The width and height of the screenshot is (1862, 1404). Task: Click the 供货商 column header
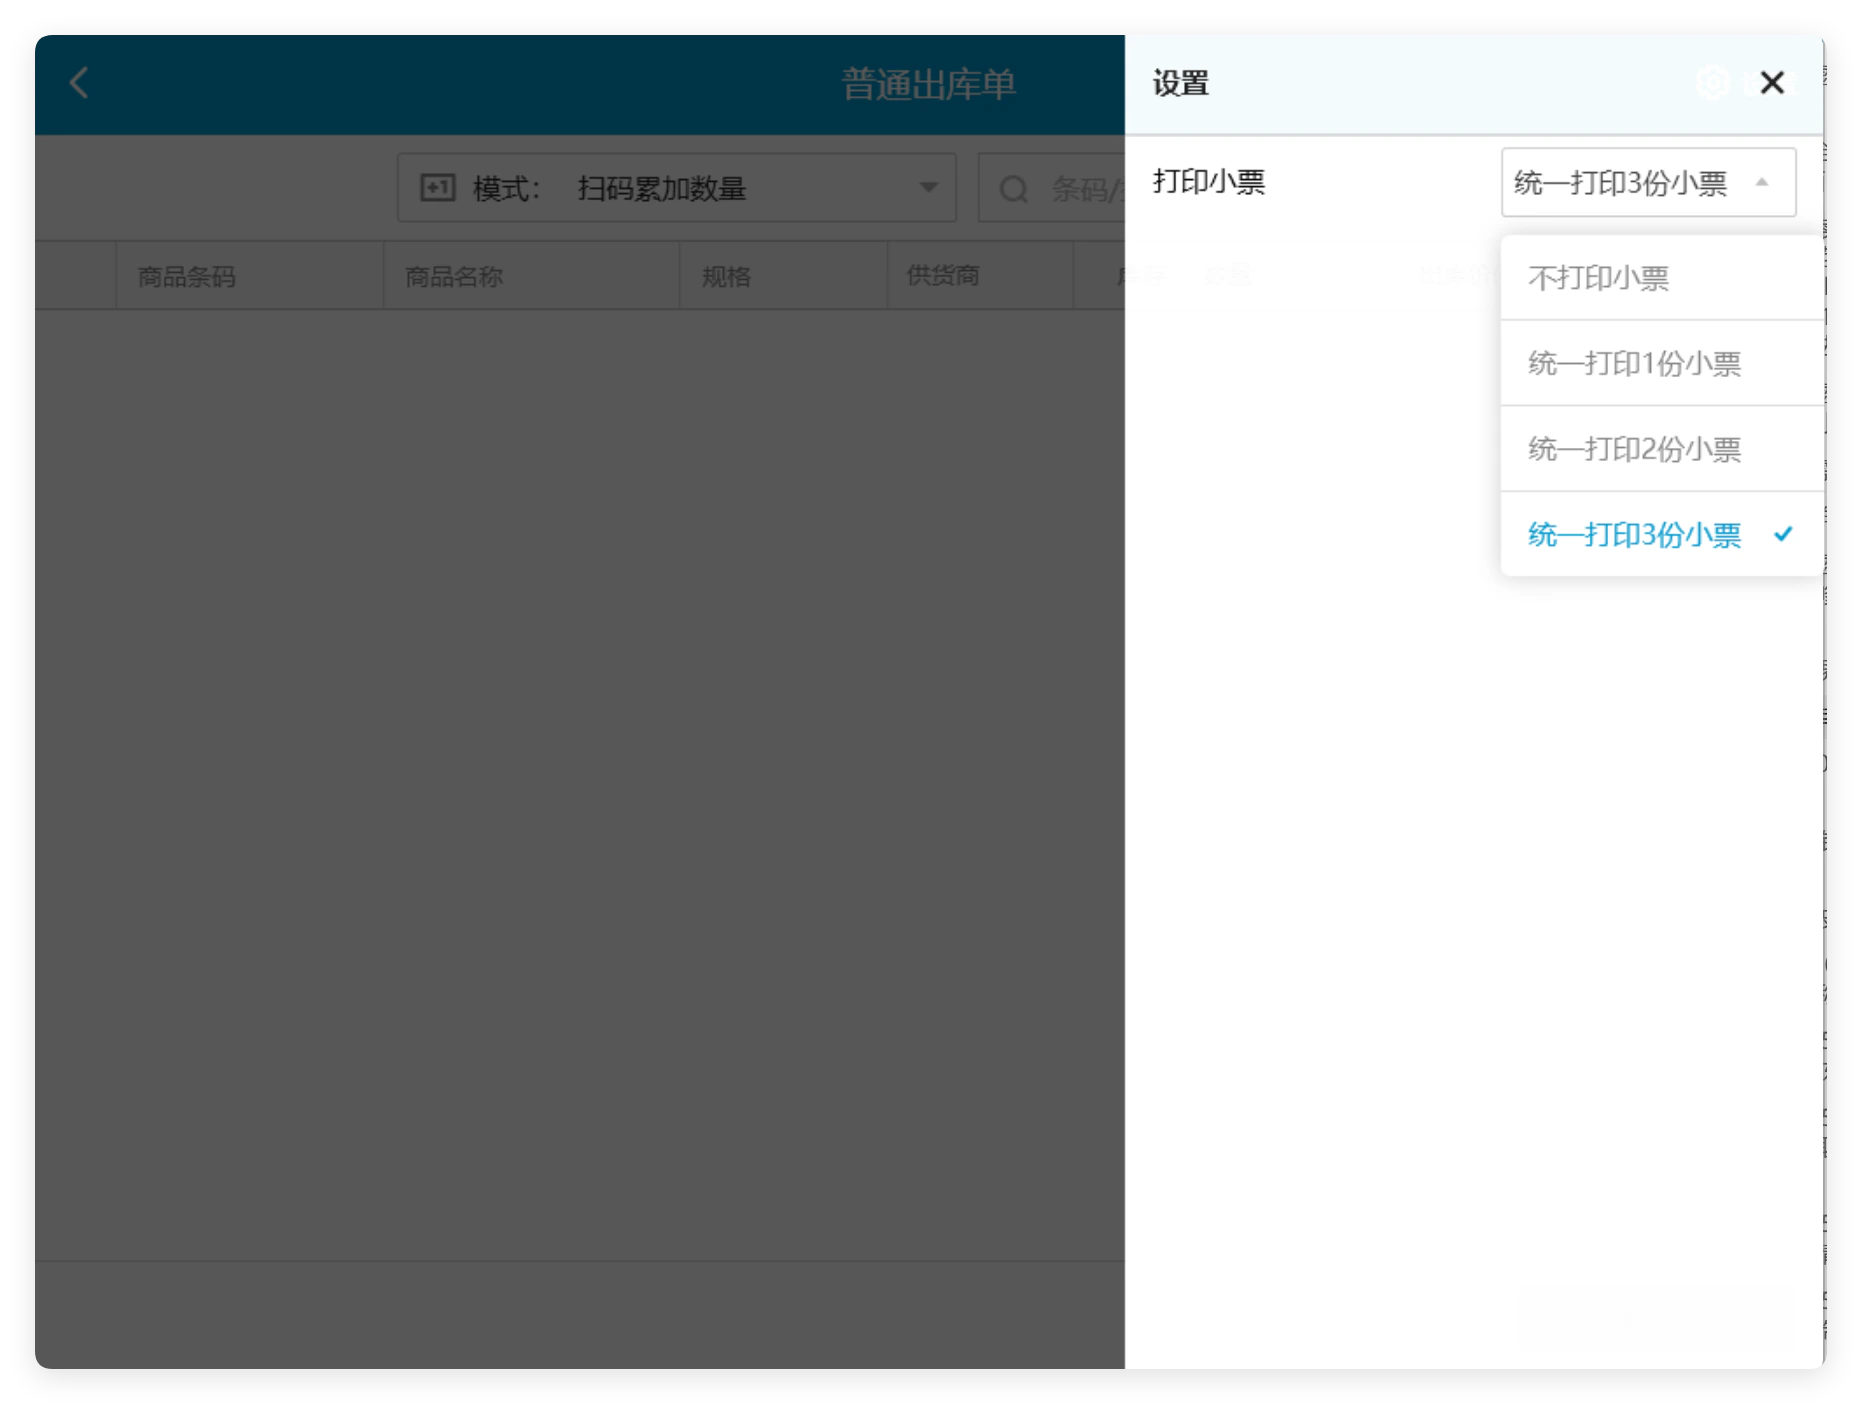[x=943, y=276]
